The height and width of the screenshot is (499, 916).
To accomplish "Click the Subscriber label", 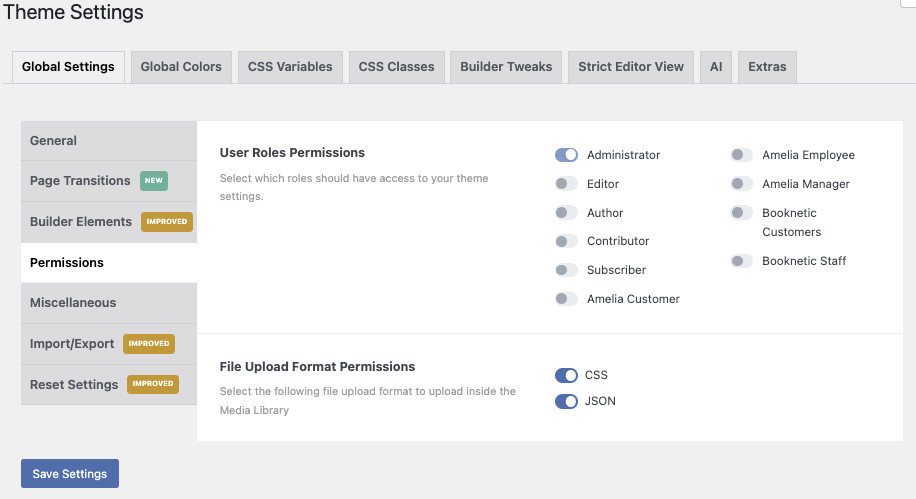I will pos(616,270).
